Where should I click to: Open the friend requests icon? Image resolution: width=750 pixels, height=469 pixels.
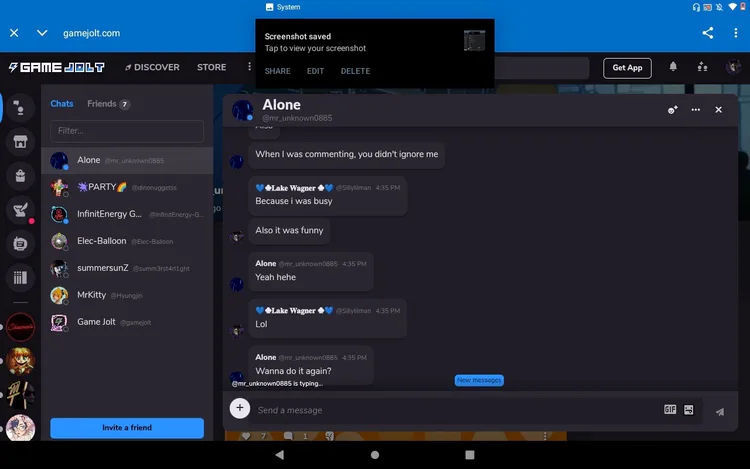tap(702, 67)
